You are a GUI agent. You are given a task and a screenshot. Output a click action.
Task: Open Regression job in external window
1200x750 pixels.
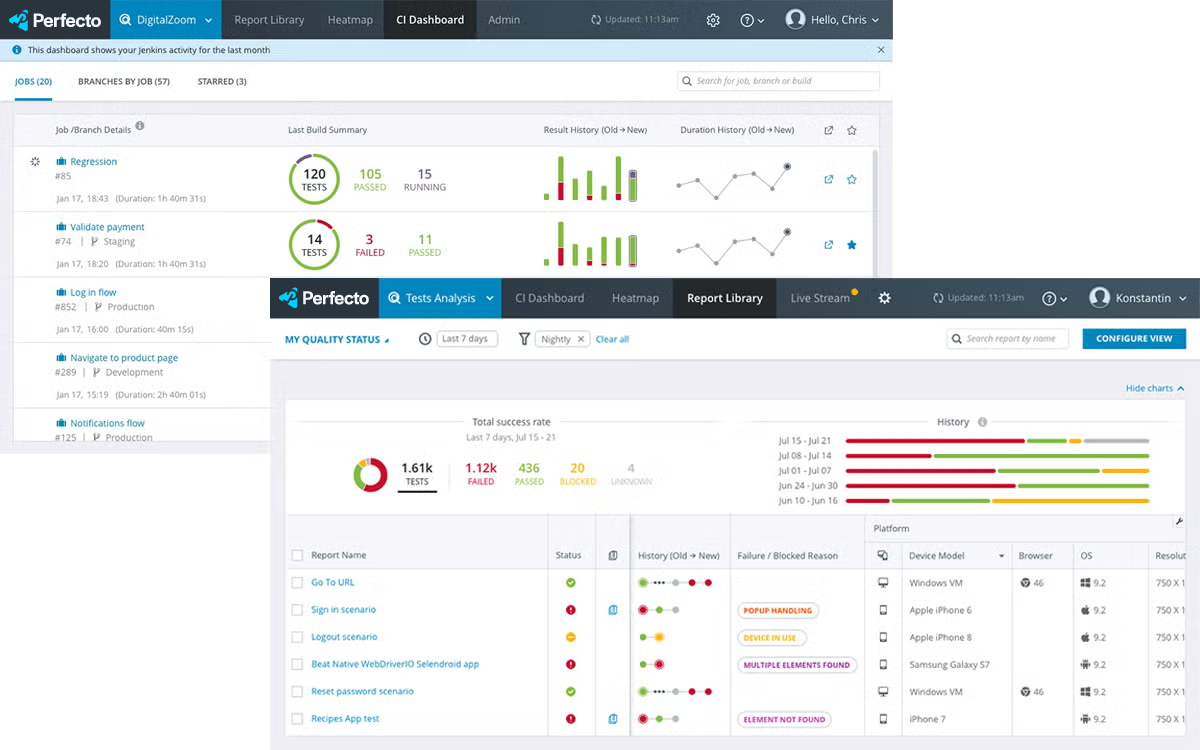(828, 180)
